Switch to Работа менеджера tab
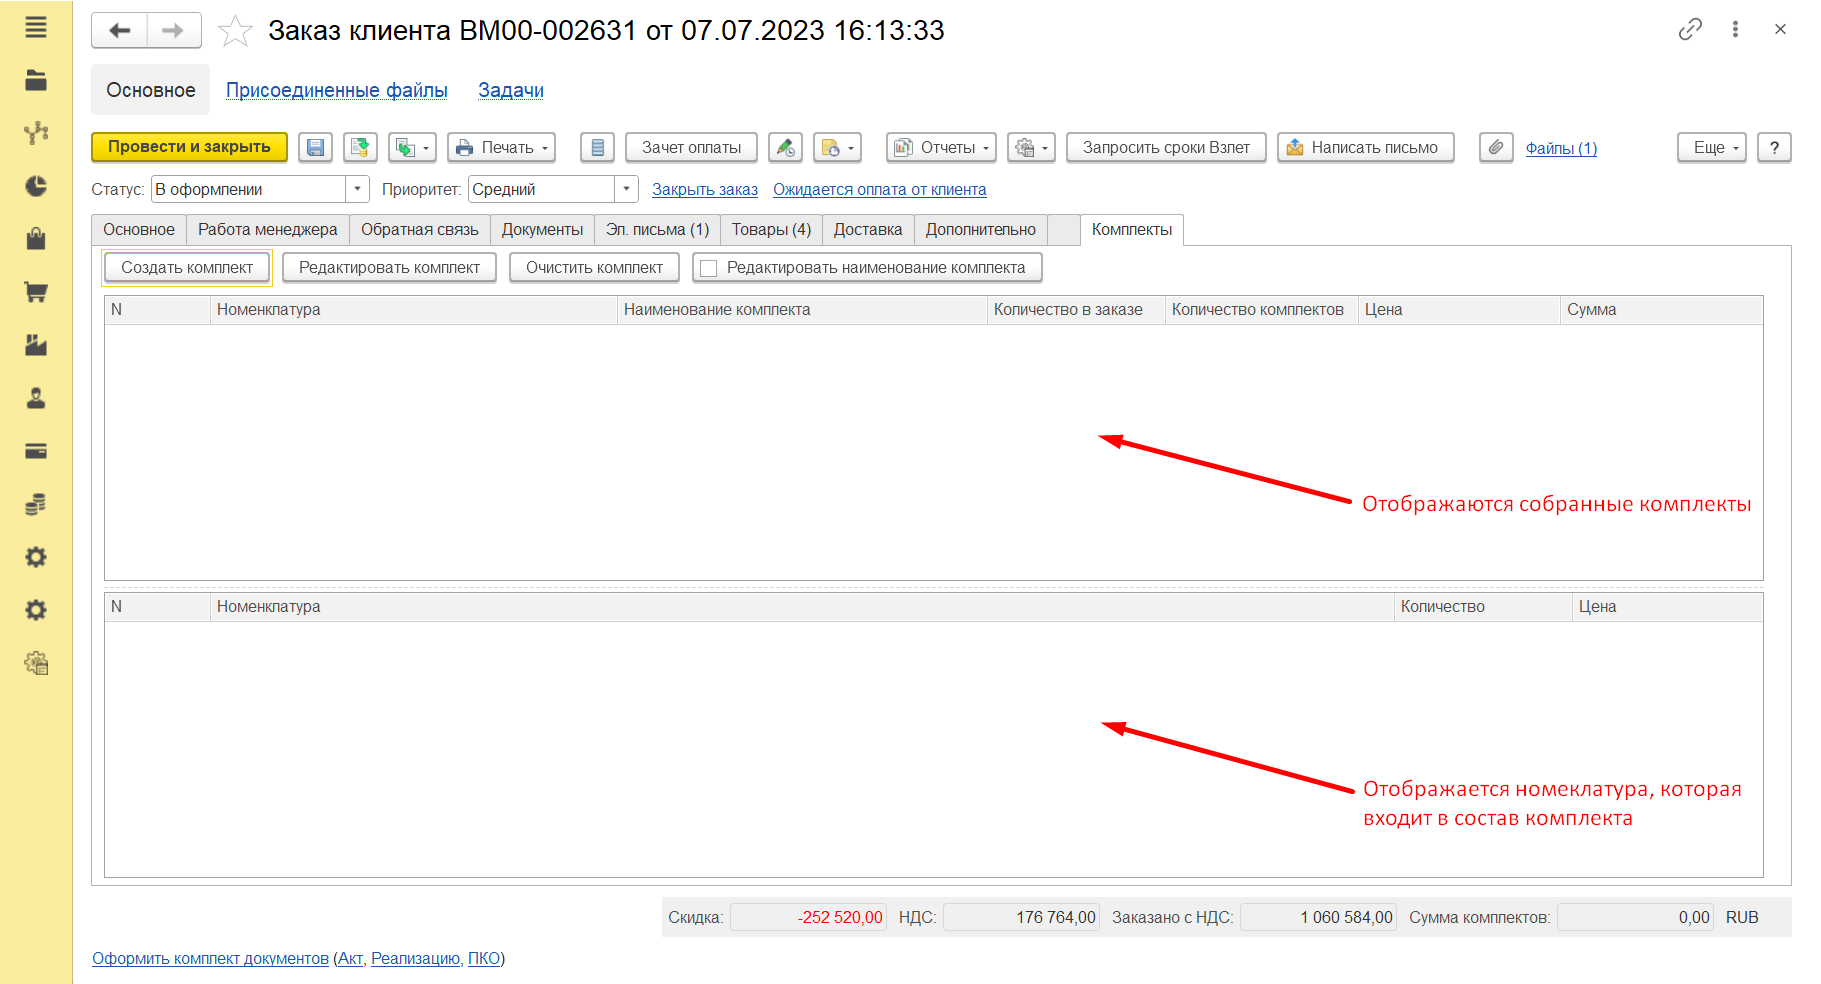Screen dimensions: 1821x984 click(x=268, y=230)
